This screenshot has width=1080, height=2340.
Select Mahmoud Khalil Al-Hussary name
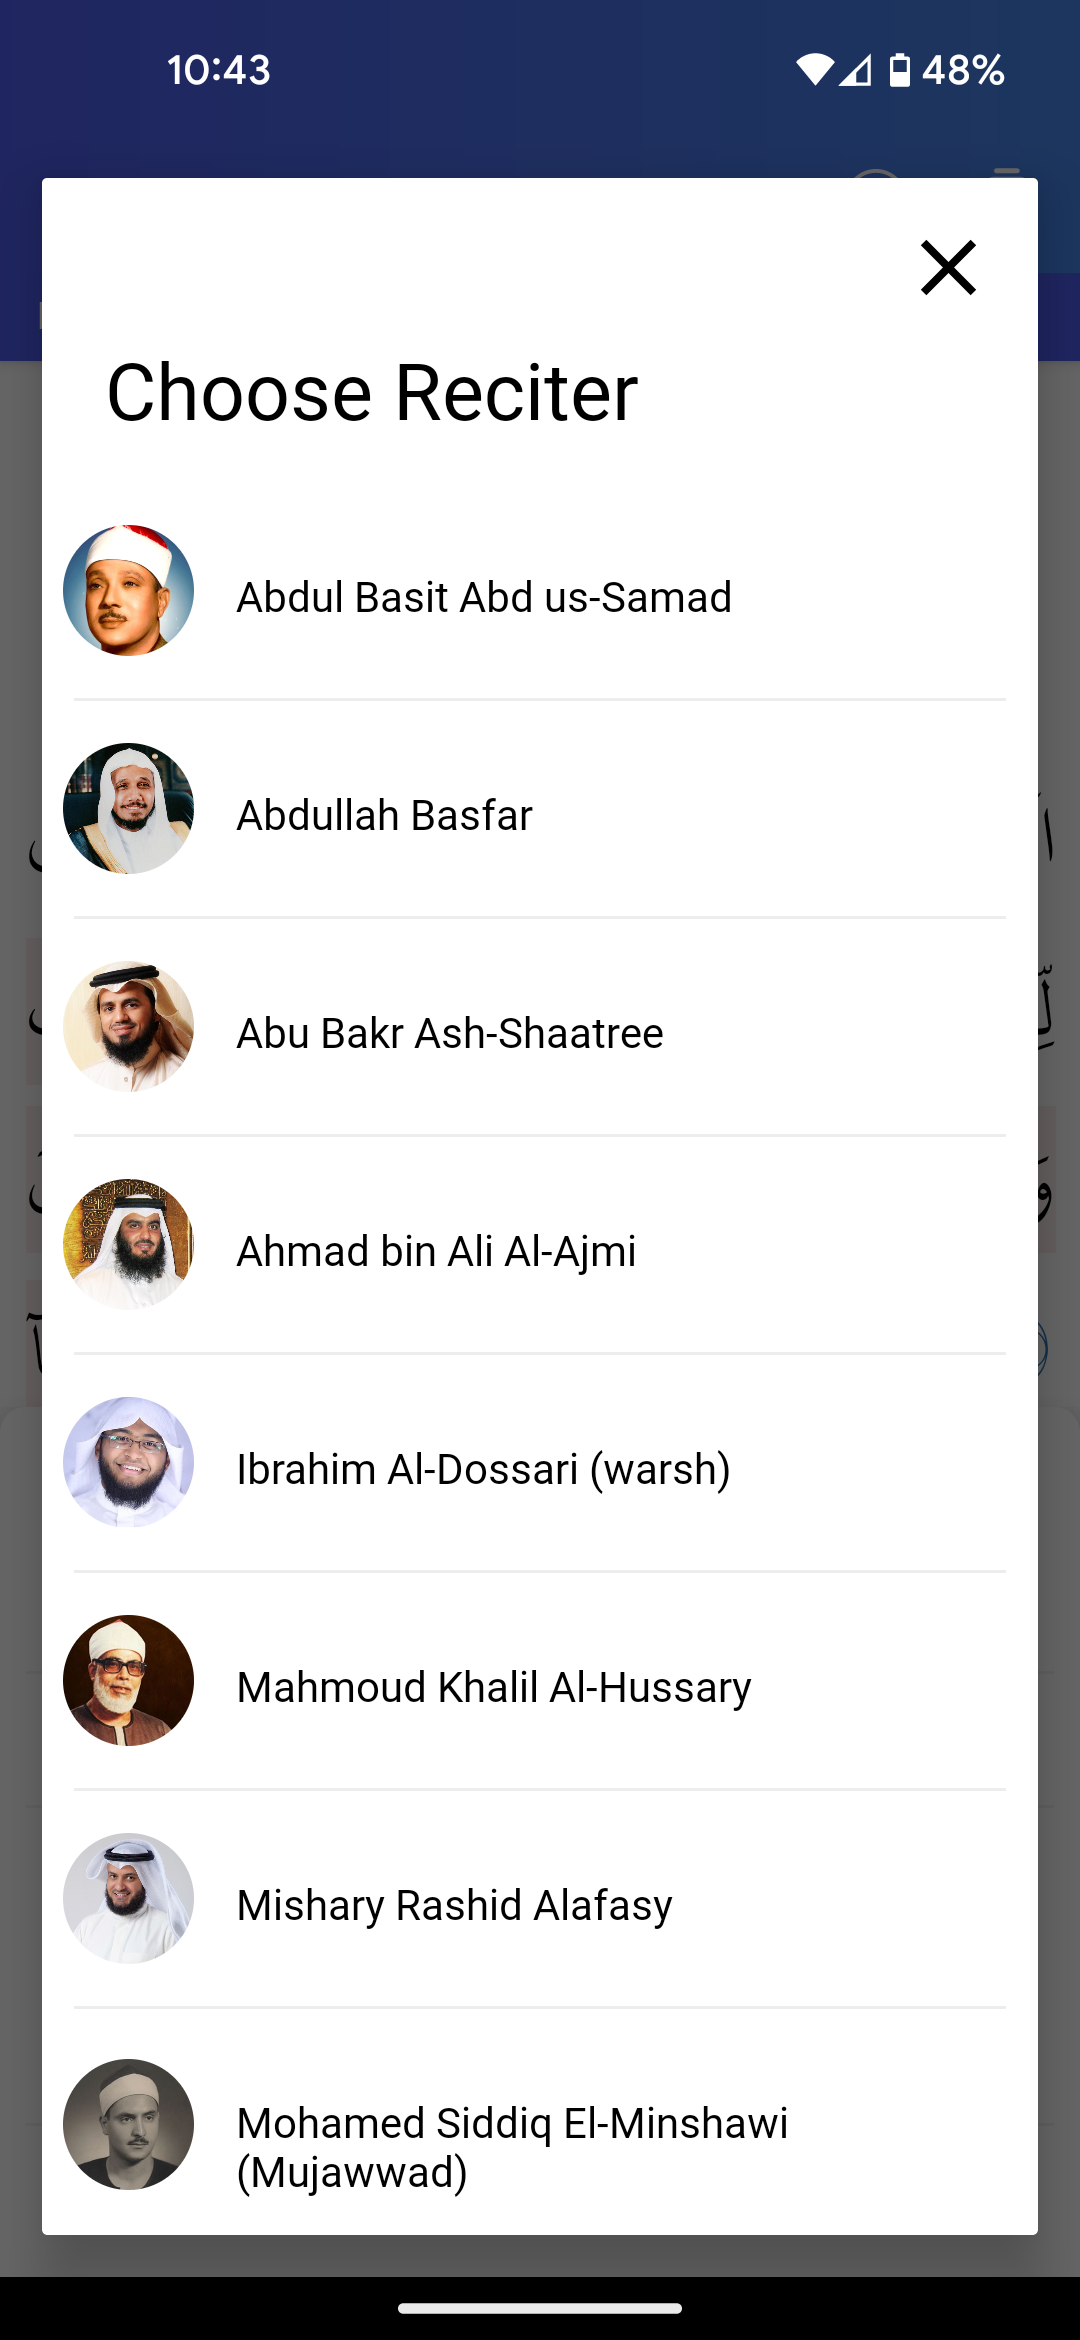(x=494, y=1687)
